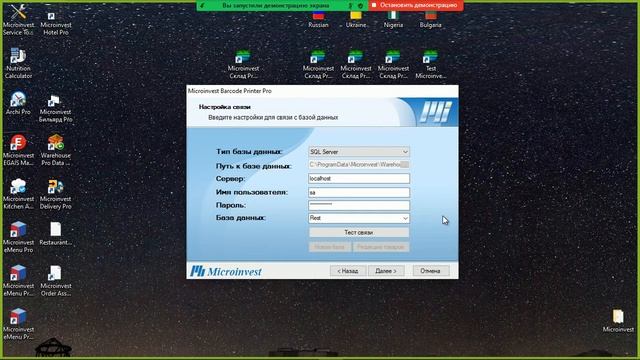Select the Microinvest Order Ass... desktop icon
This screenshot has width=640, height=360.
tap(56, 281)
